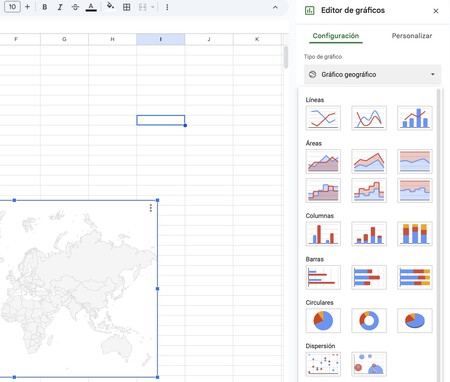450x382 pixels.
Task: Apply italic formatting
Action: point(60,7)
